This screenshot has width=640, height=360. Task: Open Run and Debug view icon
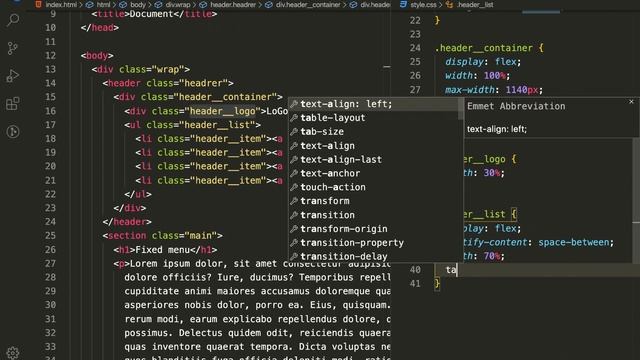point(13,76)
